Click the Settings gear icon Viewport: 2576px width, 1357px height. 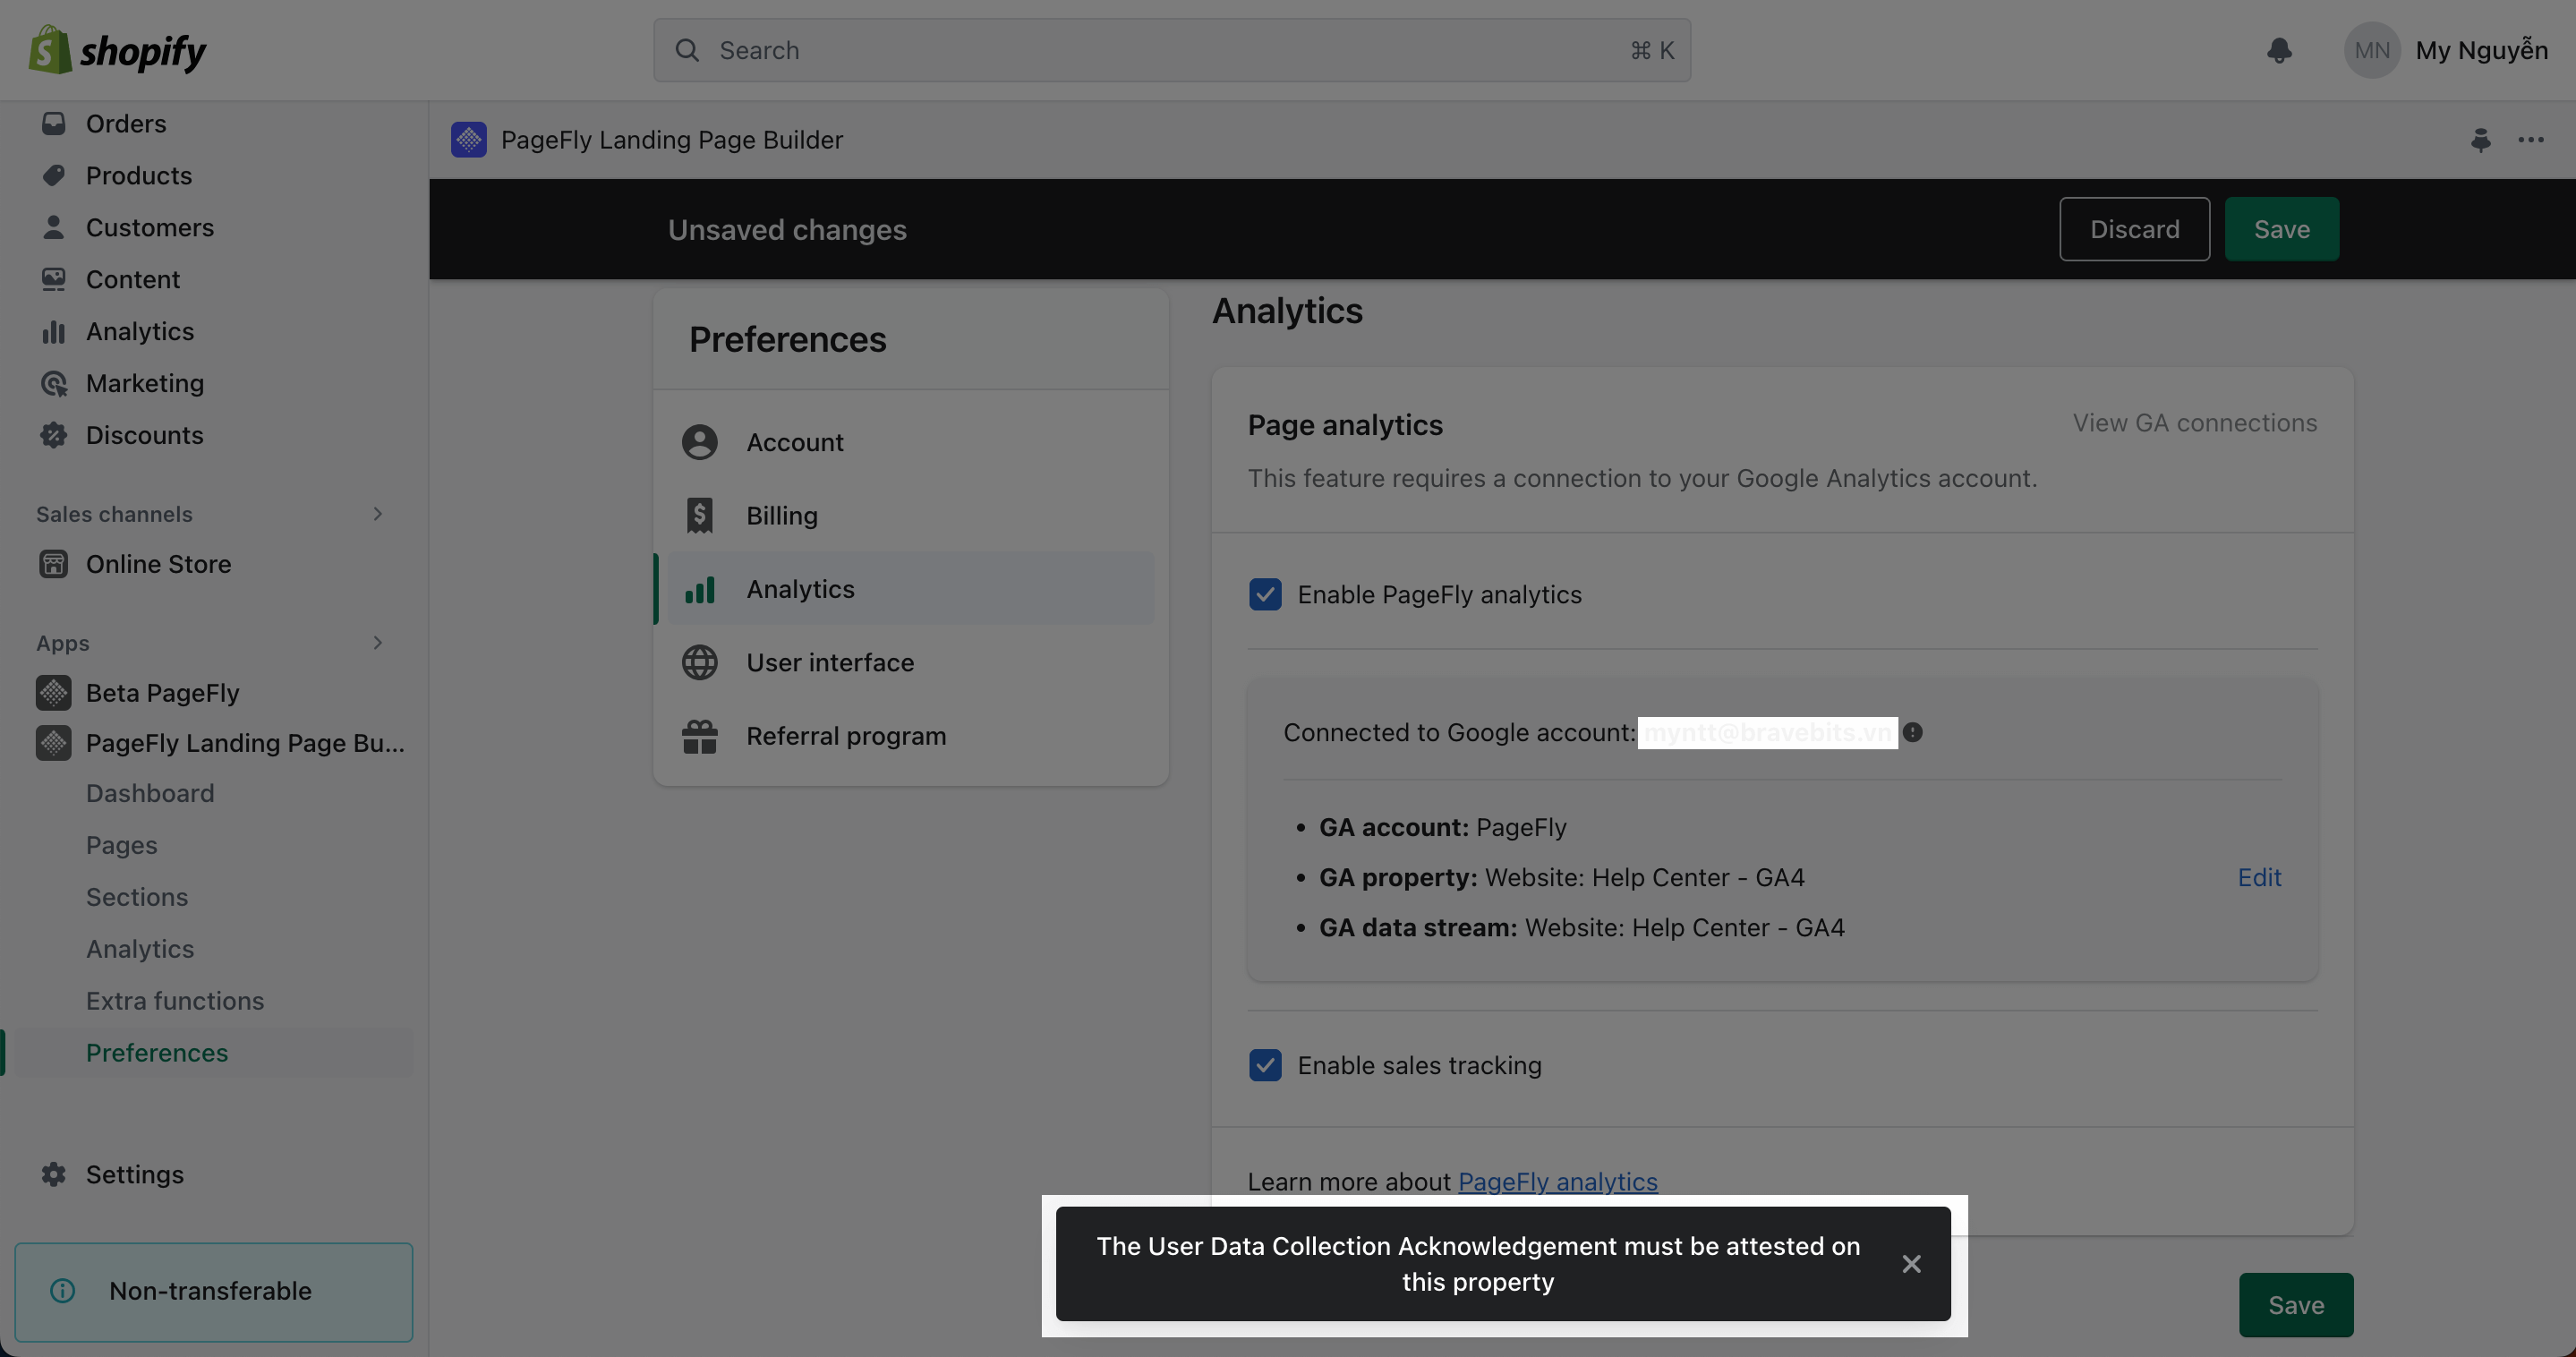(x=54, y=1174)
